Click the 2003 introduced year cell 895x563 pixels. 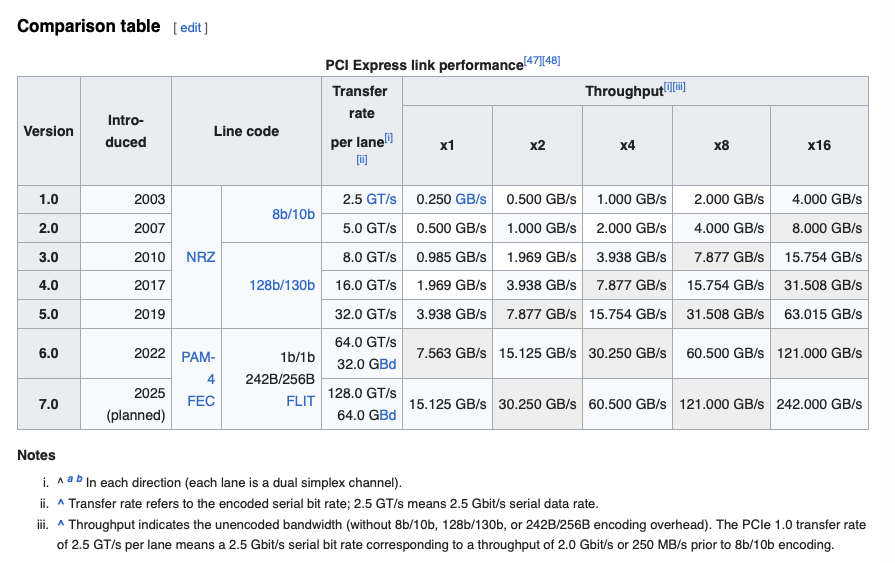pos(126,199)
